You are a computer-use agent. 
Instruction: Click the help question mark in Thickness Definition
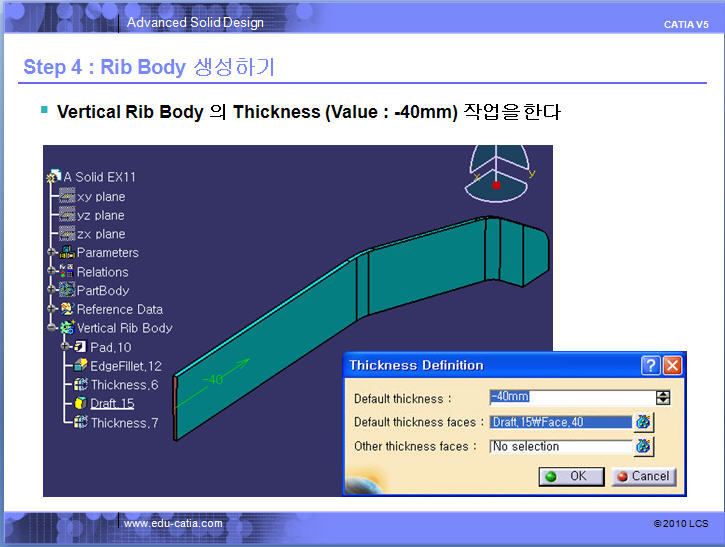click(x=651, y=365)
